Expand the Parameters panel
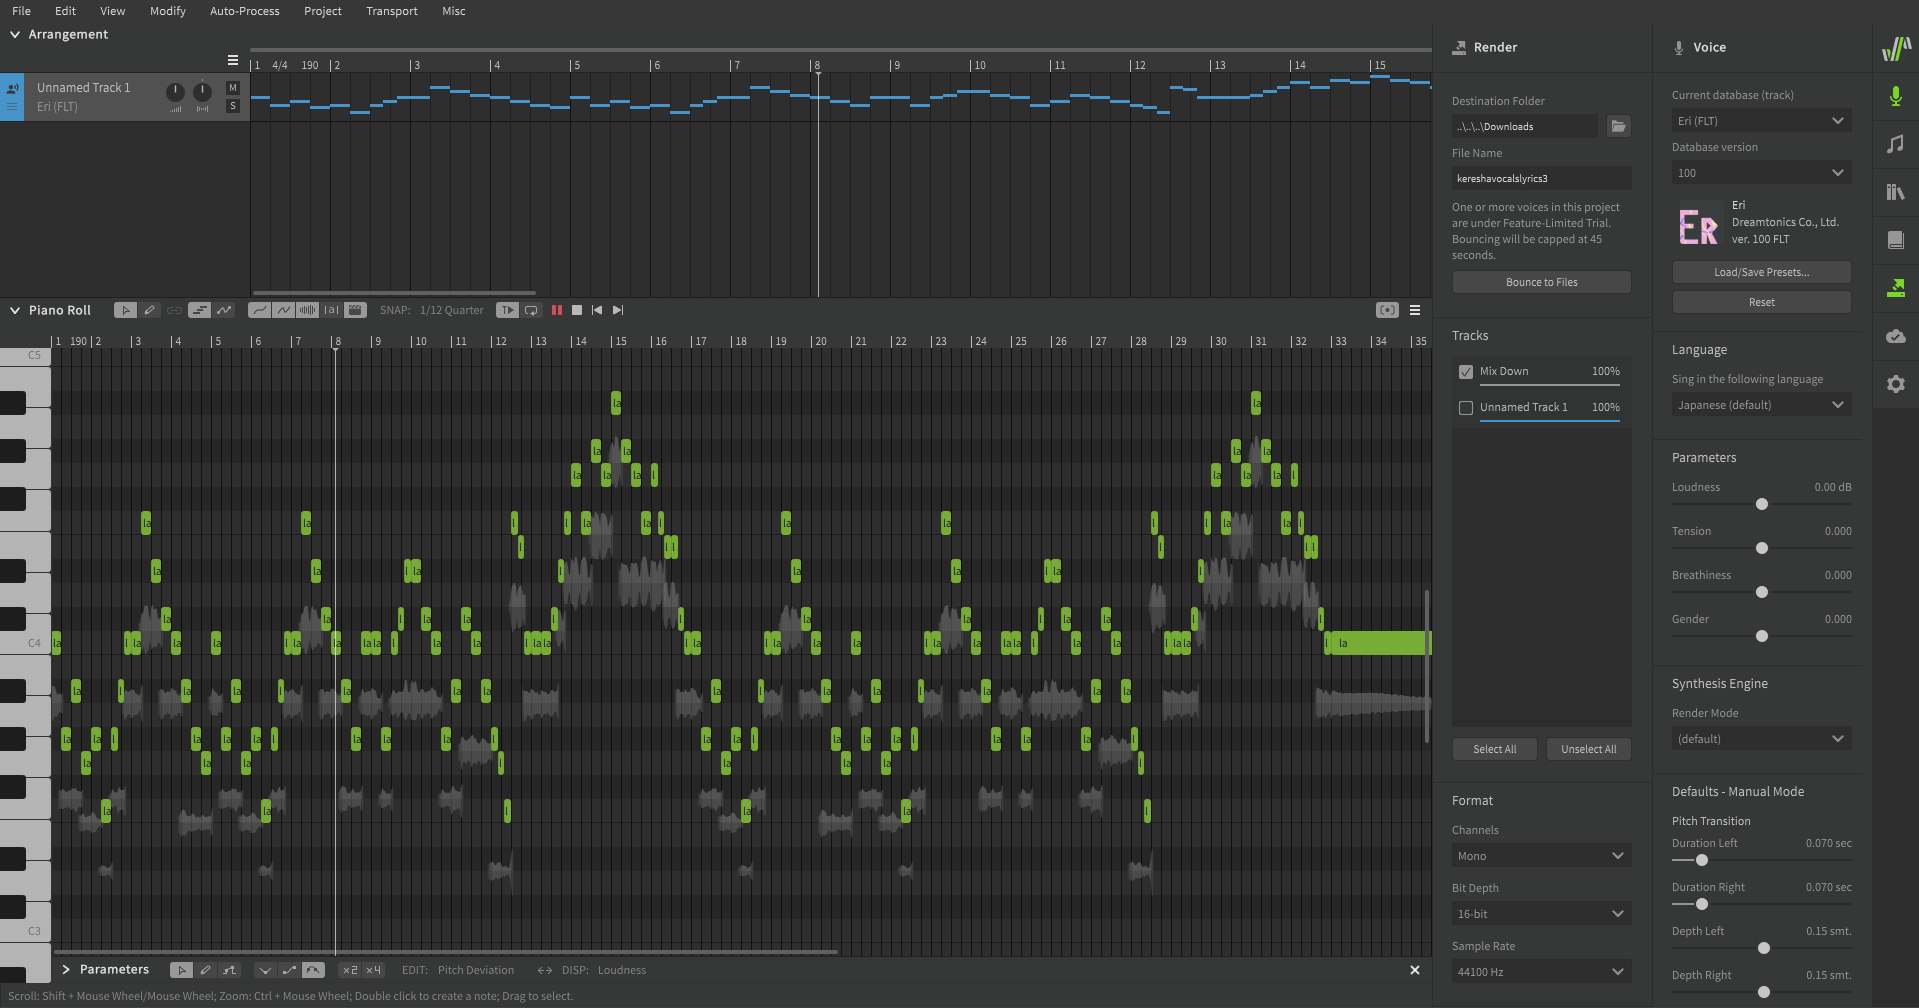The width and height of the screenshot is (1919, 1008). tap(66, 970)
